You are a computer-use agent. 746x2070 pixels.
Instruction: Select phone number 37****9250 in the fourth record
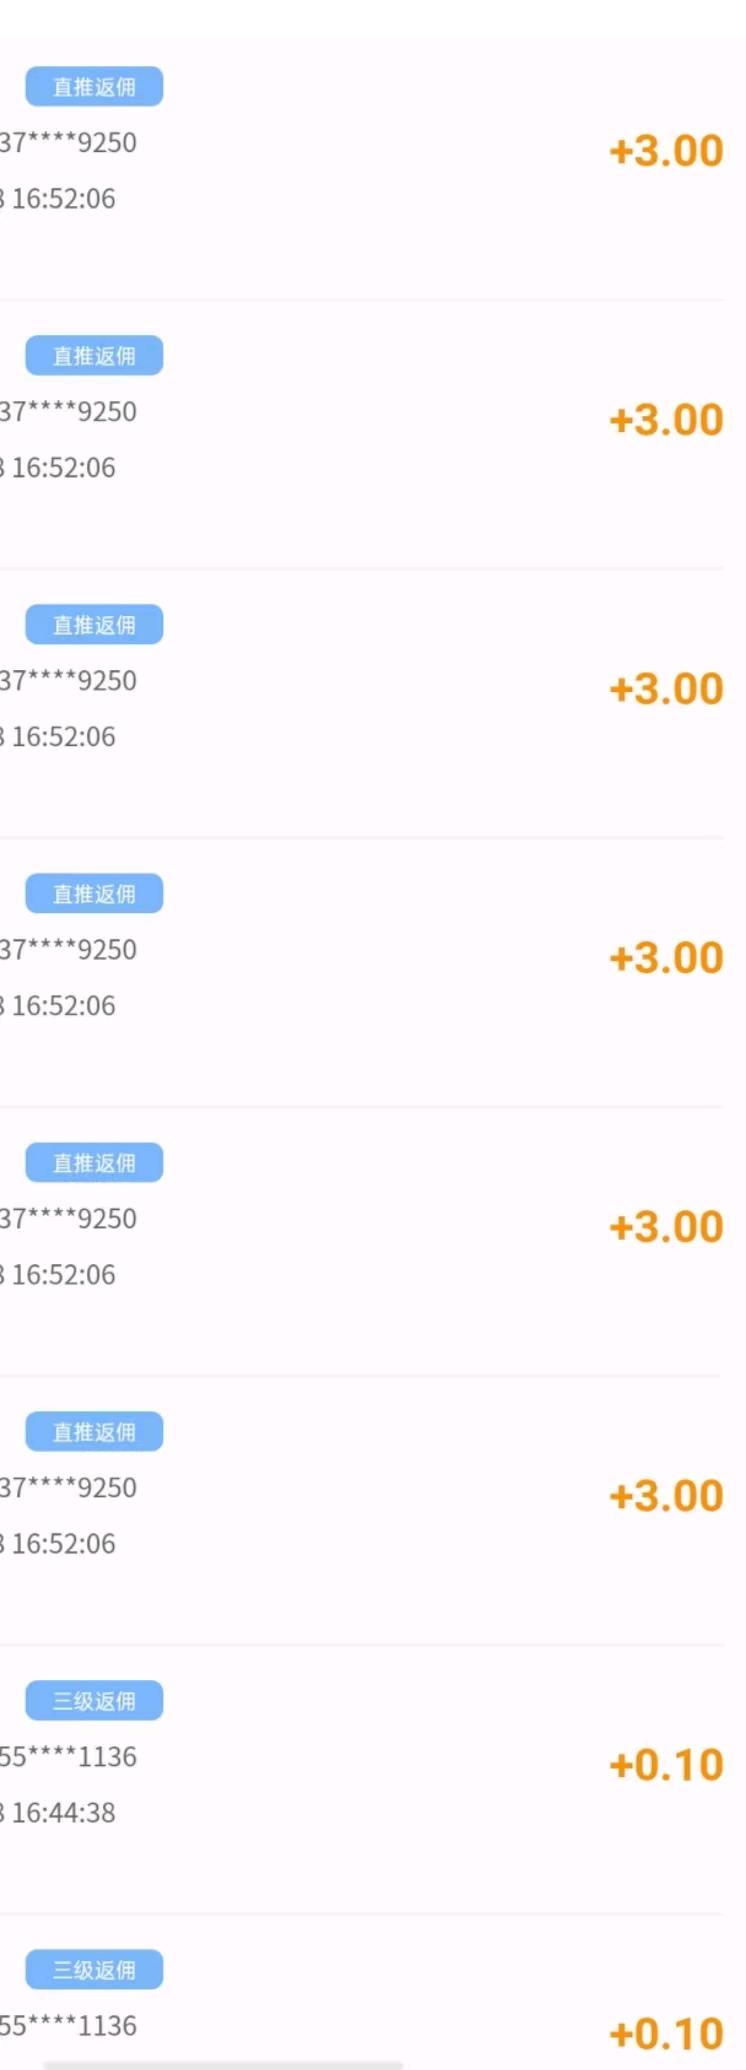point(68,950)
